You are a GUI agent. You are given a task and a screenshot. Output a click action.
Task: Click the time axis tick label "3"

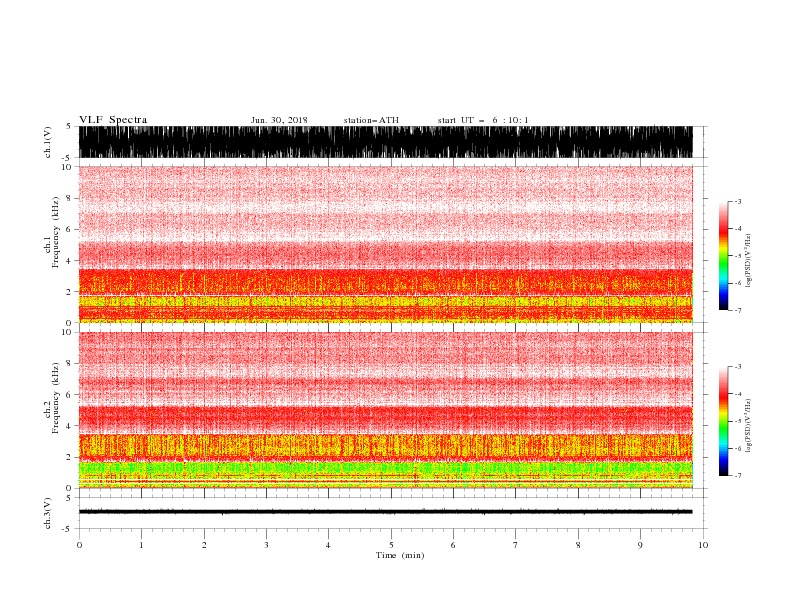tap(266, 545)
